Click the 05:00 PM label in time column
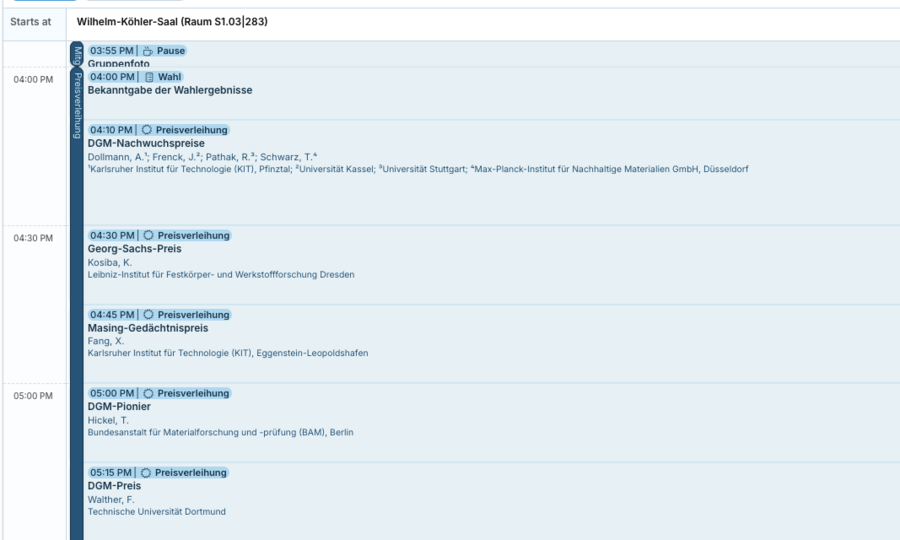This screenshot has height=540, width=900. (x=33, y=396)
